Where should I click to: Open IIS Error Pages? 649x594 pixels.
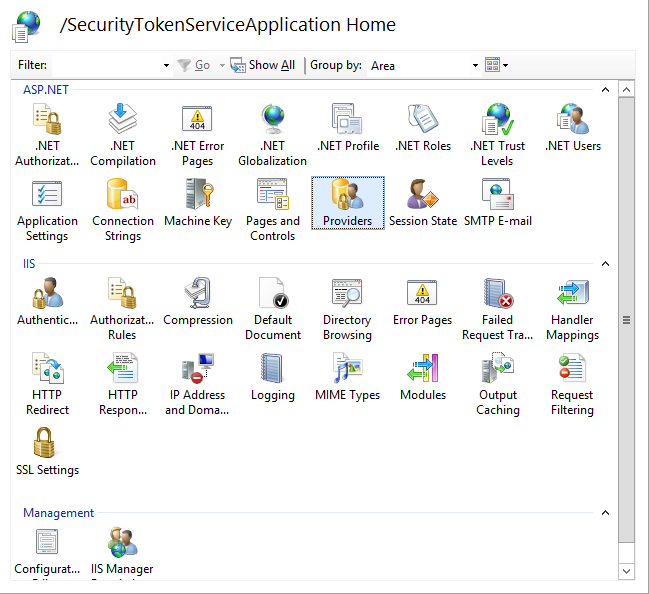click(x=422, y=302)
